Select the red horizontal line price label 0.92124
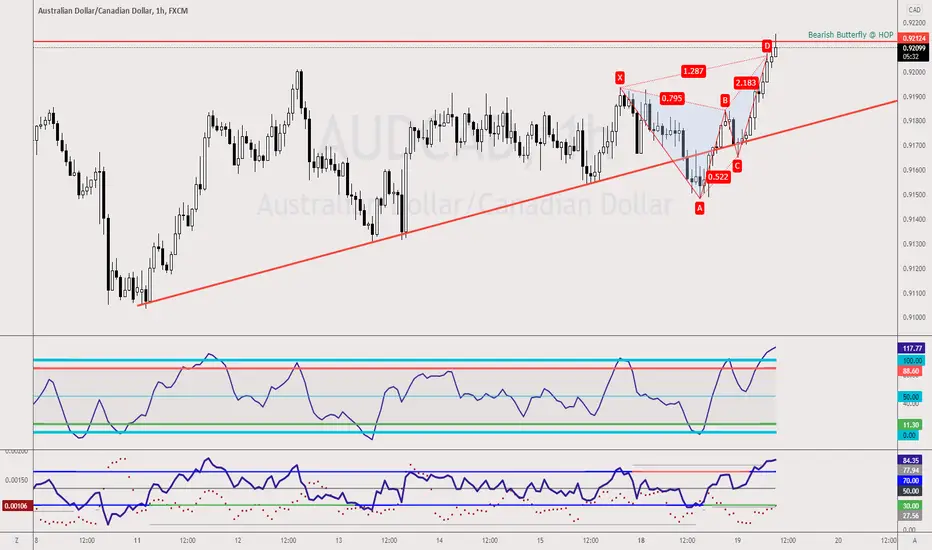Screen dimensions: 932x550 click(914, 38)
